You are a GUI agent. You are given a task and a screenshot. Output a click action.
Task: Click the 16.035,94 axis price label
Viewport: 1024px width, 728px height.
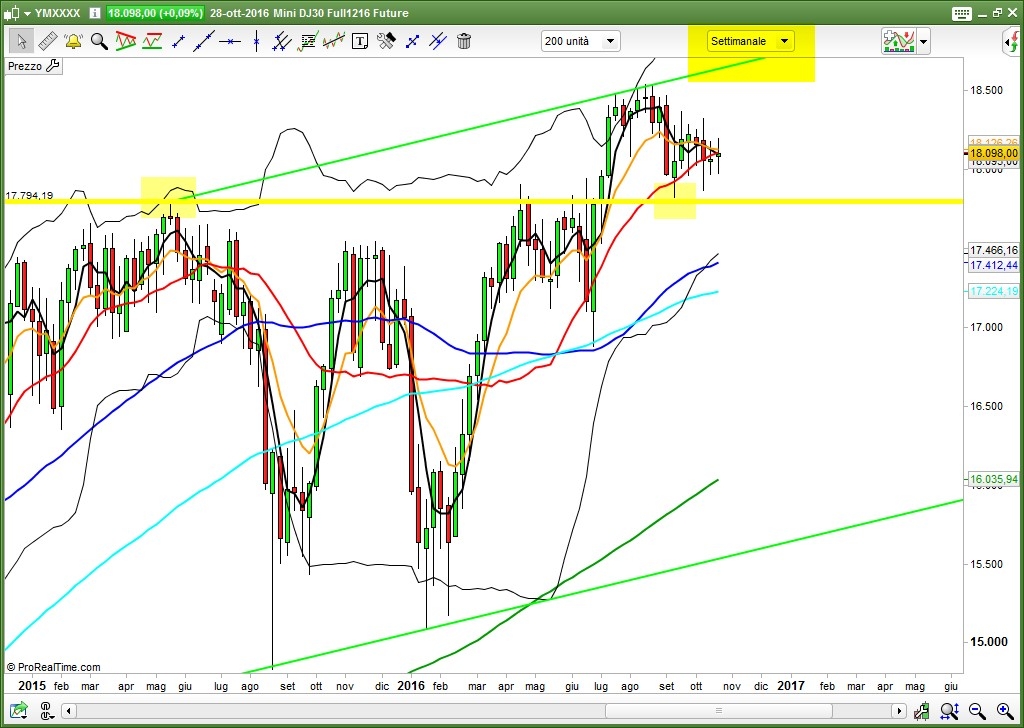(993, 479)
